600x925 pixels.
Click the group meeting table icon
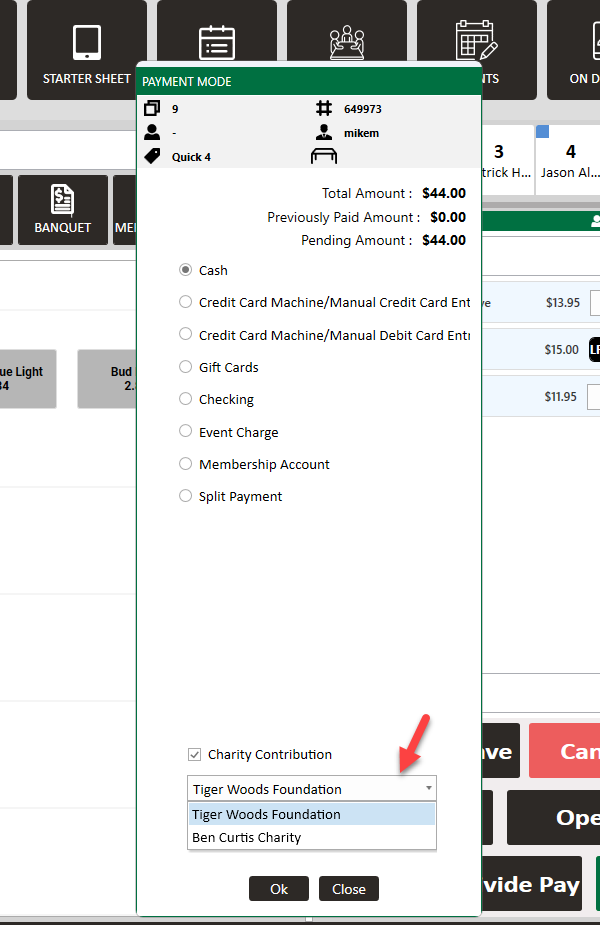click(347, 43)
